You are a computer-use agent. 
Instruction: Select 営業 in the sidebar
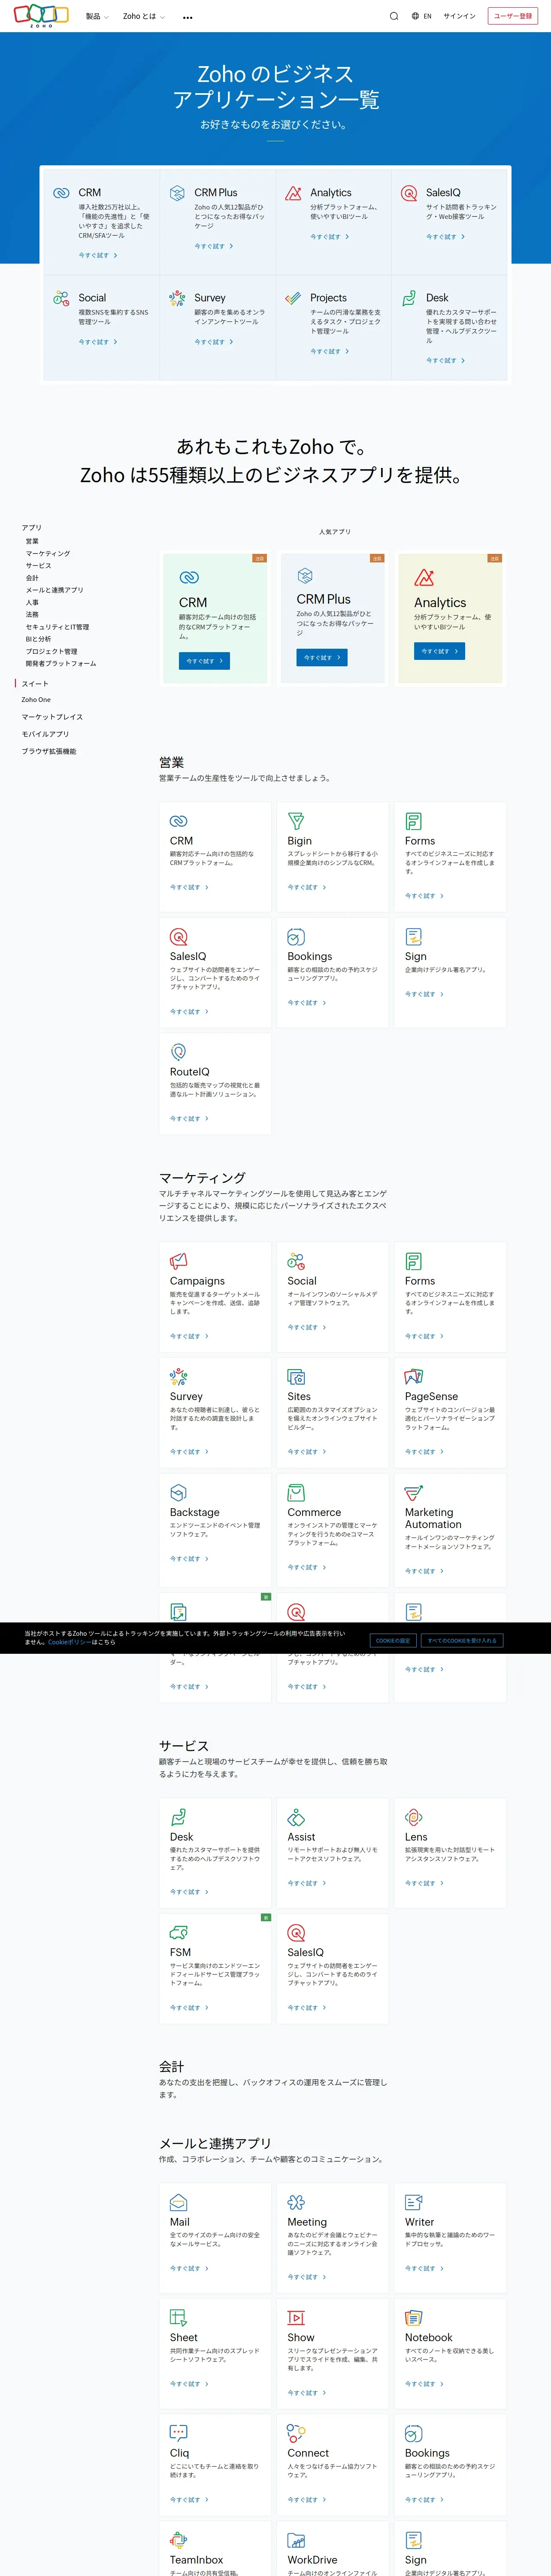pyautogui.click(x=32, y=541)
